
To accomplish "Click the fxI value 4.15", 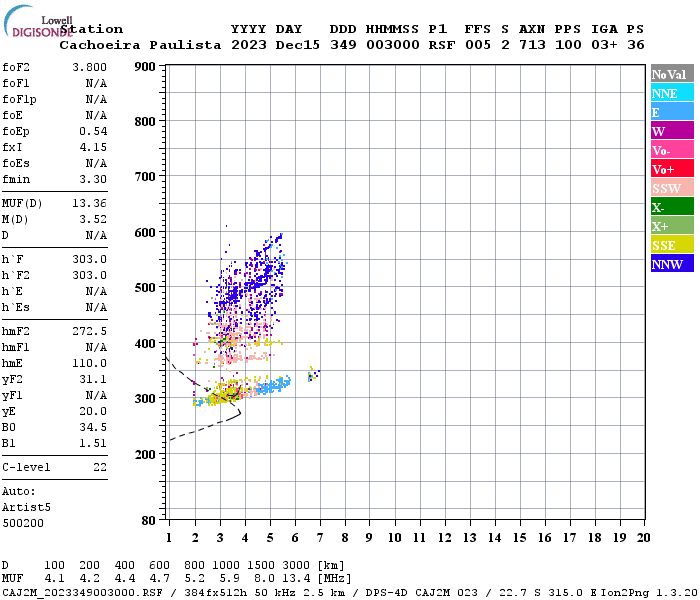I will click(93, 147).
